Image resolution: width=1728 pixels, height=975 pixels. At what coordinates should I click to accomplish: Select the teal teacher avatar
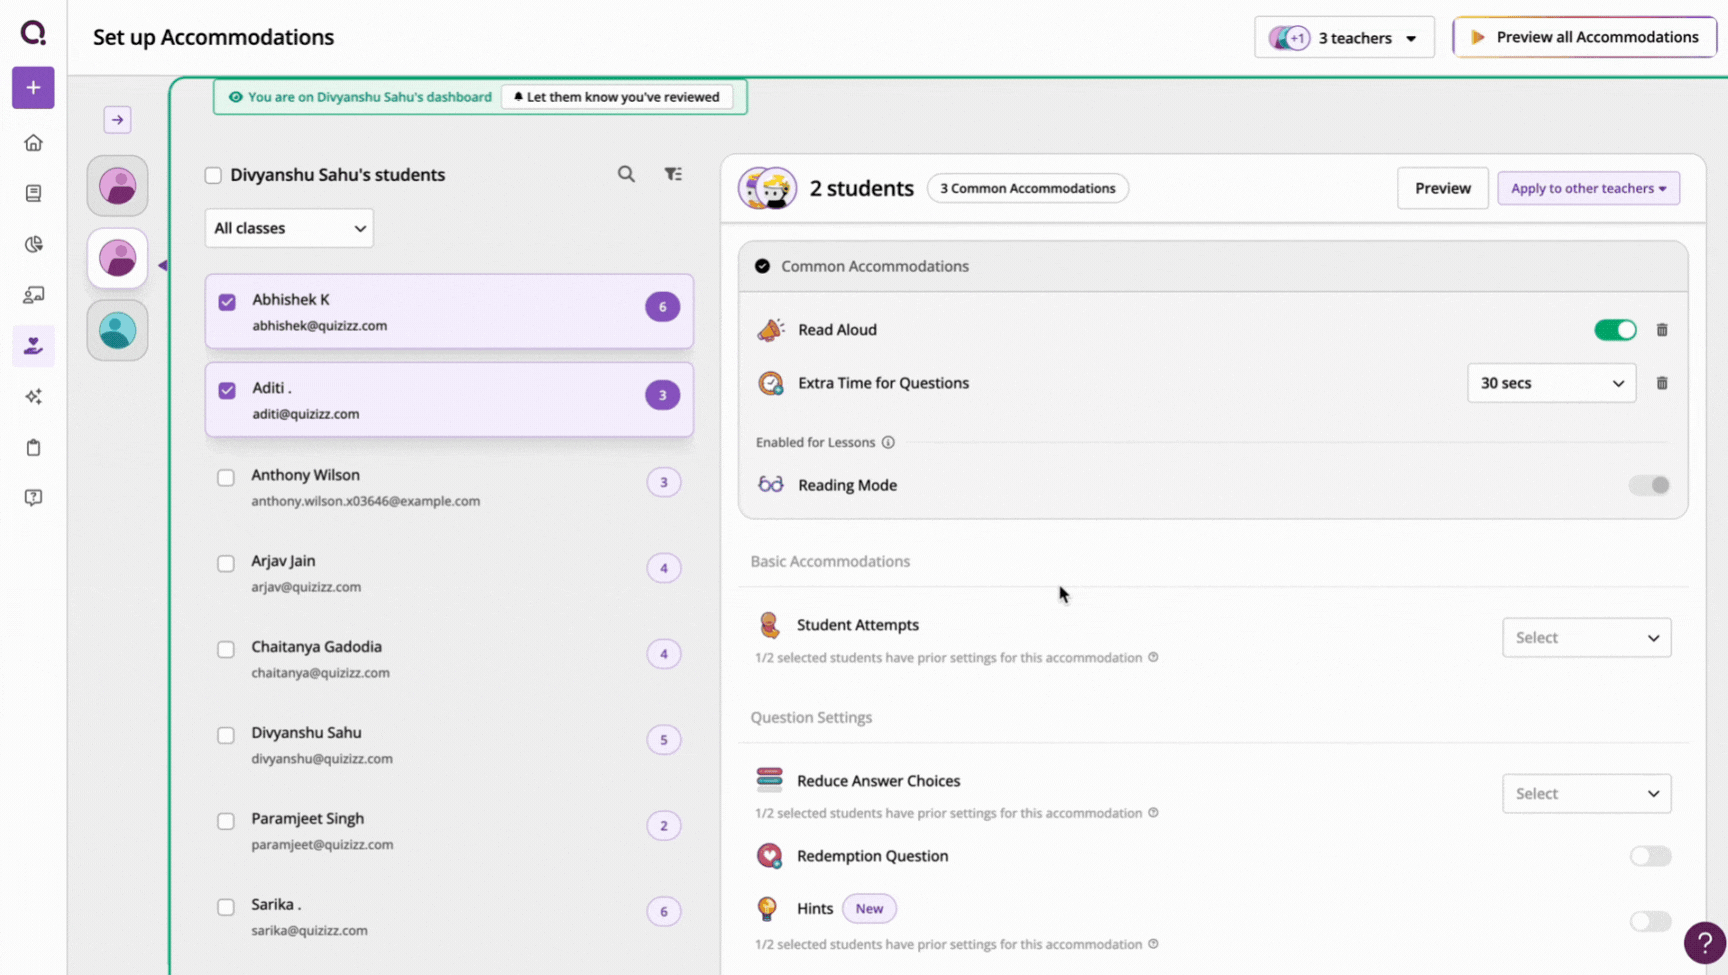[117, 330]
